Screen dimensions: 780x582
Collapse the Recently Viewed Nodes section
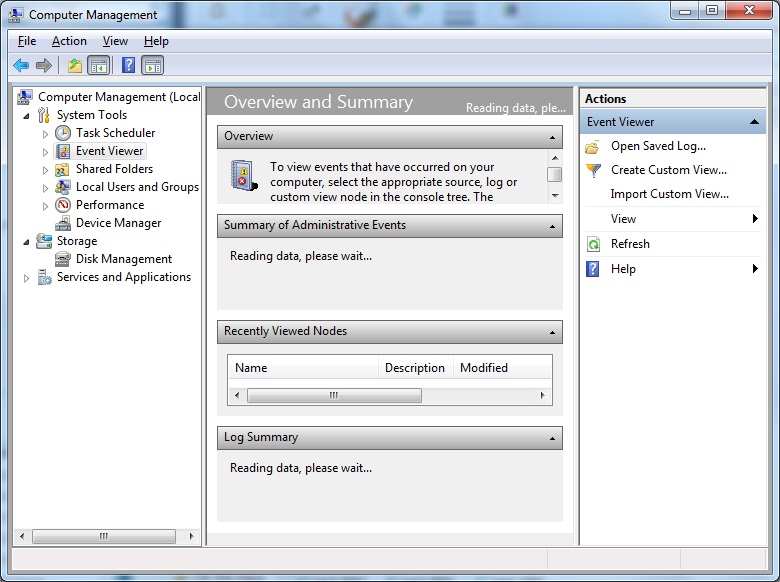[x=552, y=332]
